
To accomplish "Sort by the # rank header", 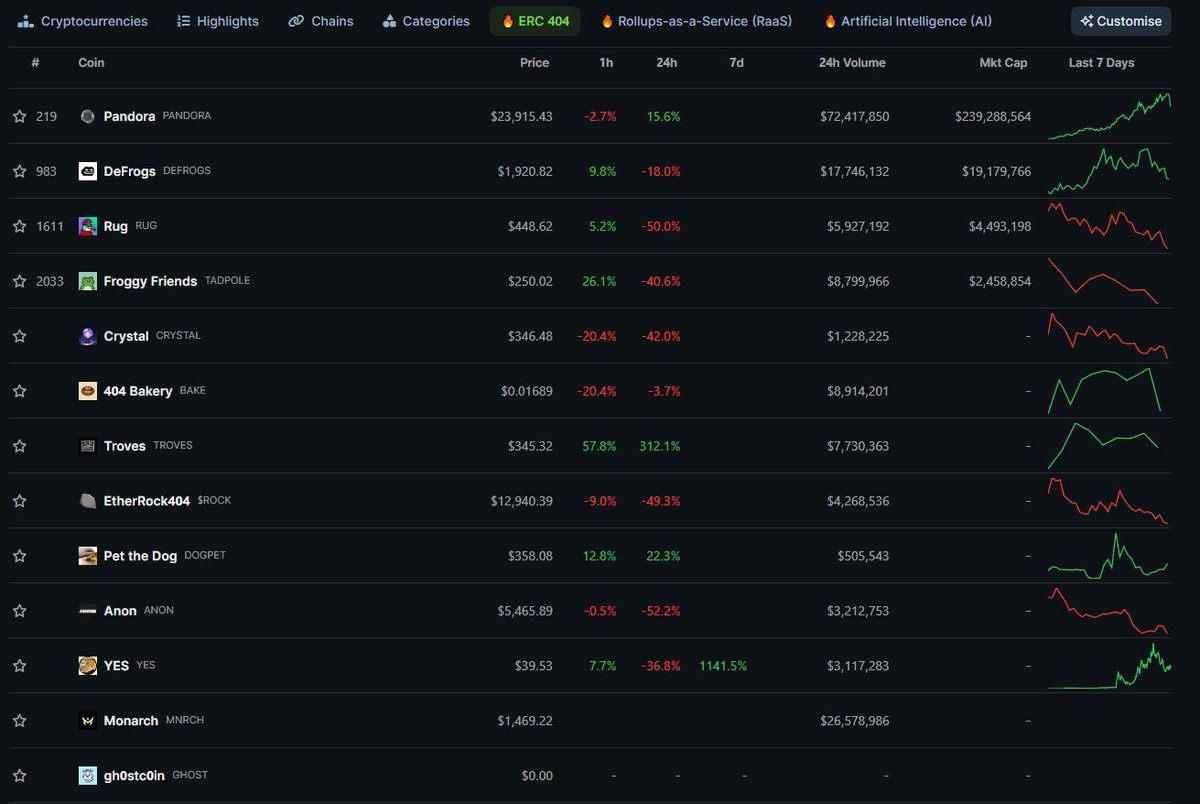I will (x=35, y=63).
